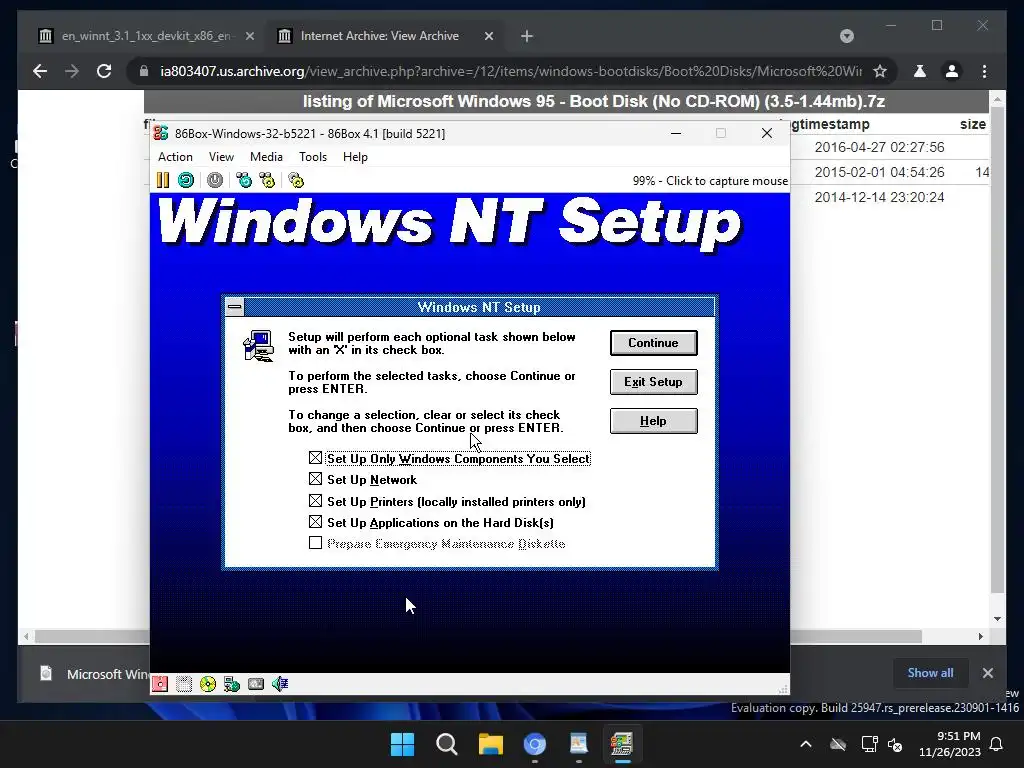
Task: Click the Help button in Setup dialog
Action: tap(653, 421)
